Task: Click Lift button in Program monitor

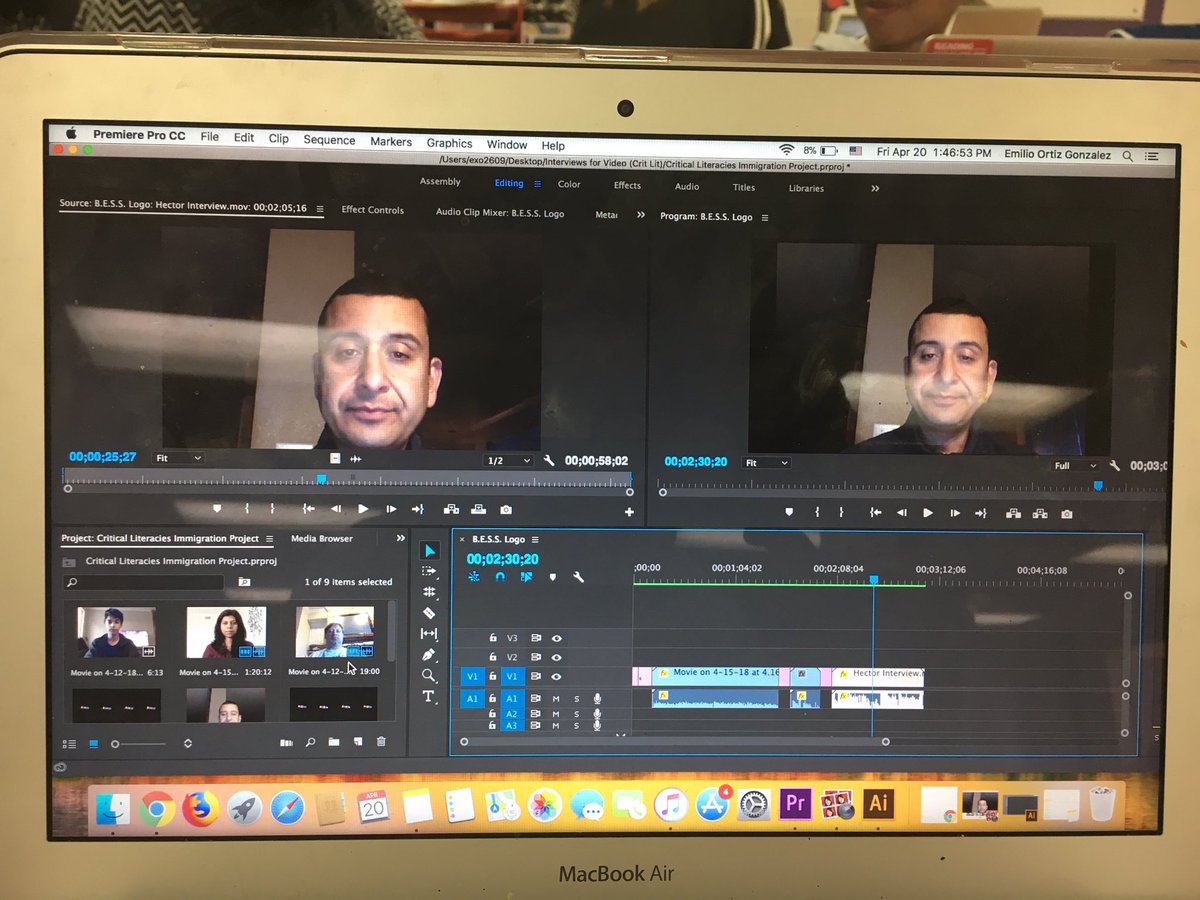Action: [x=1014, y=514]
